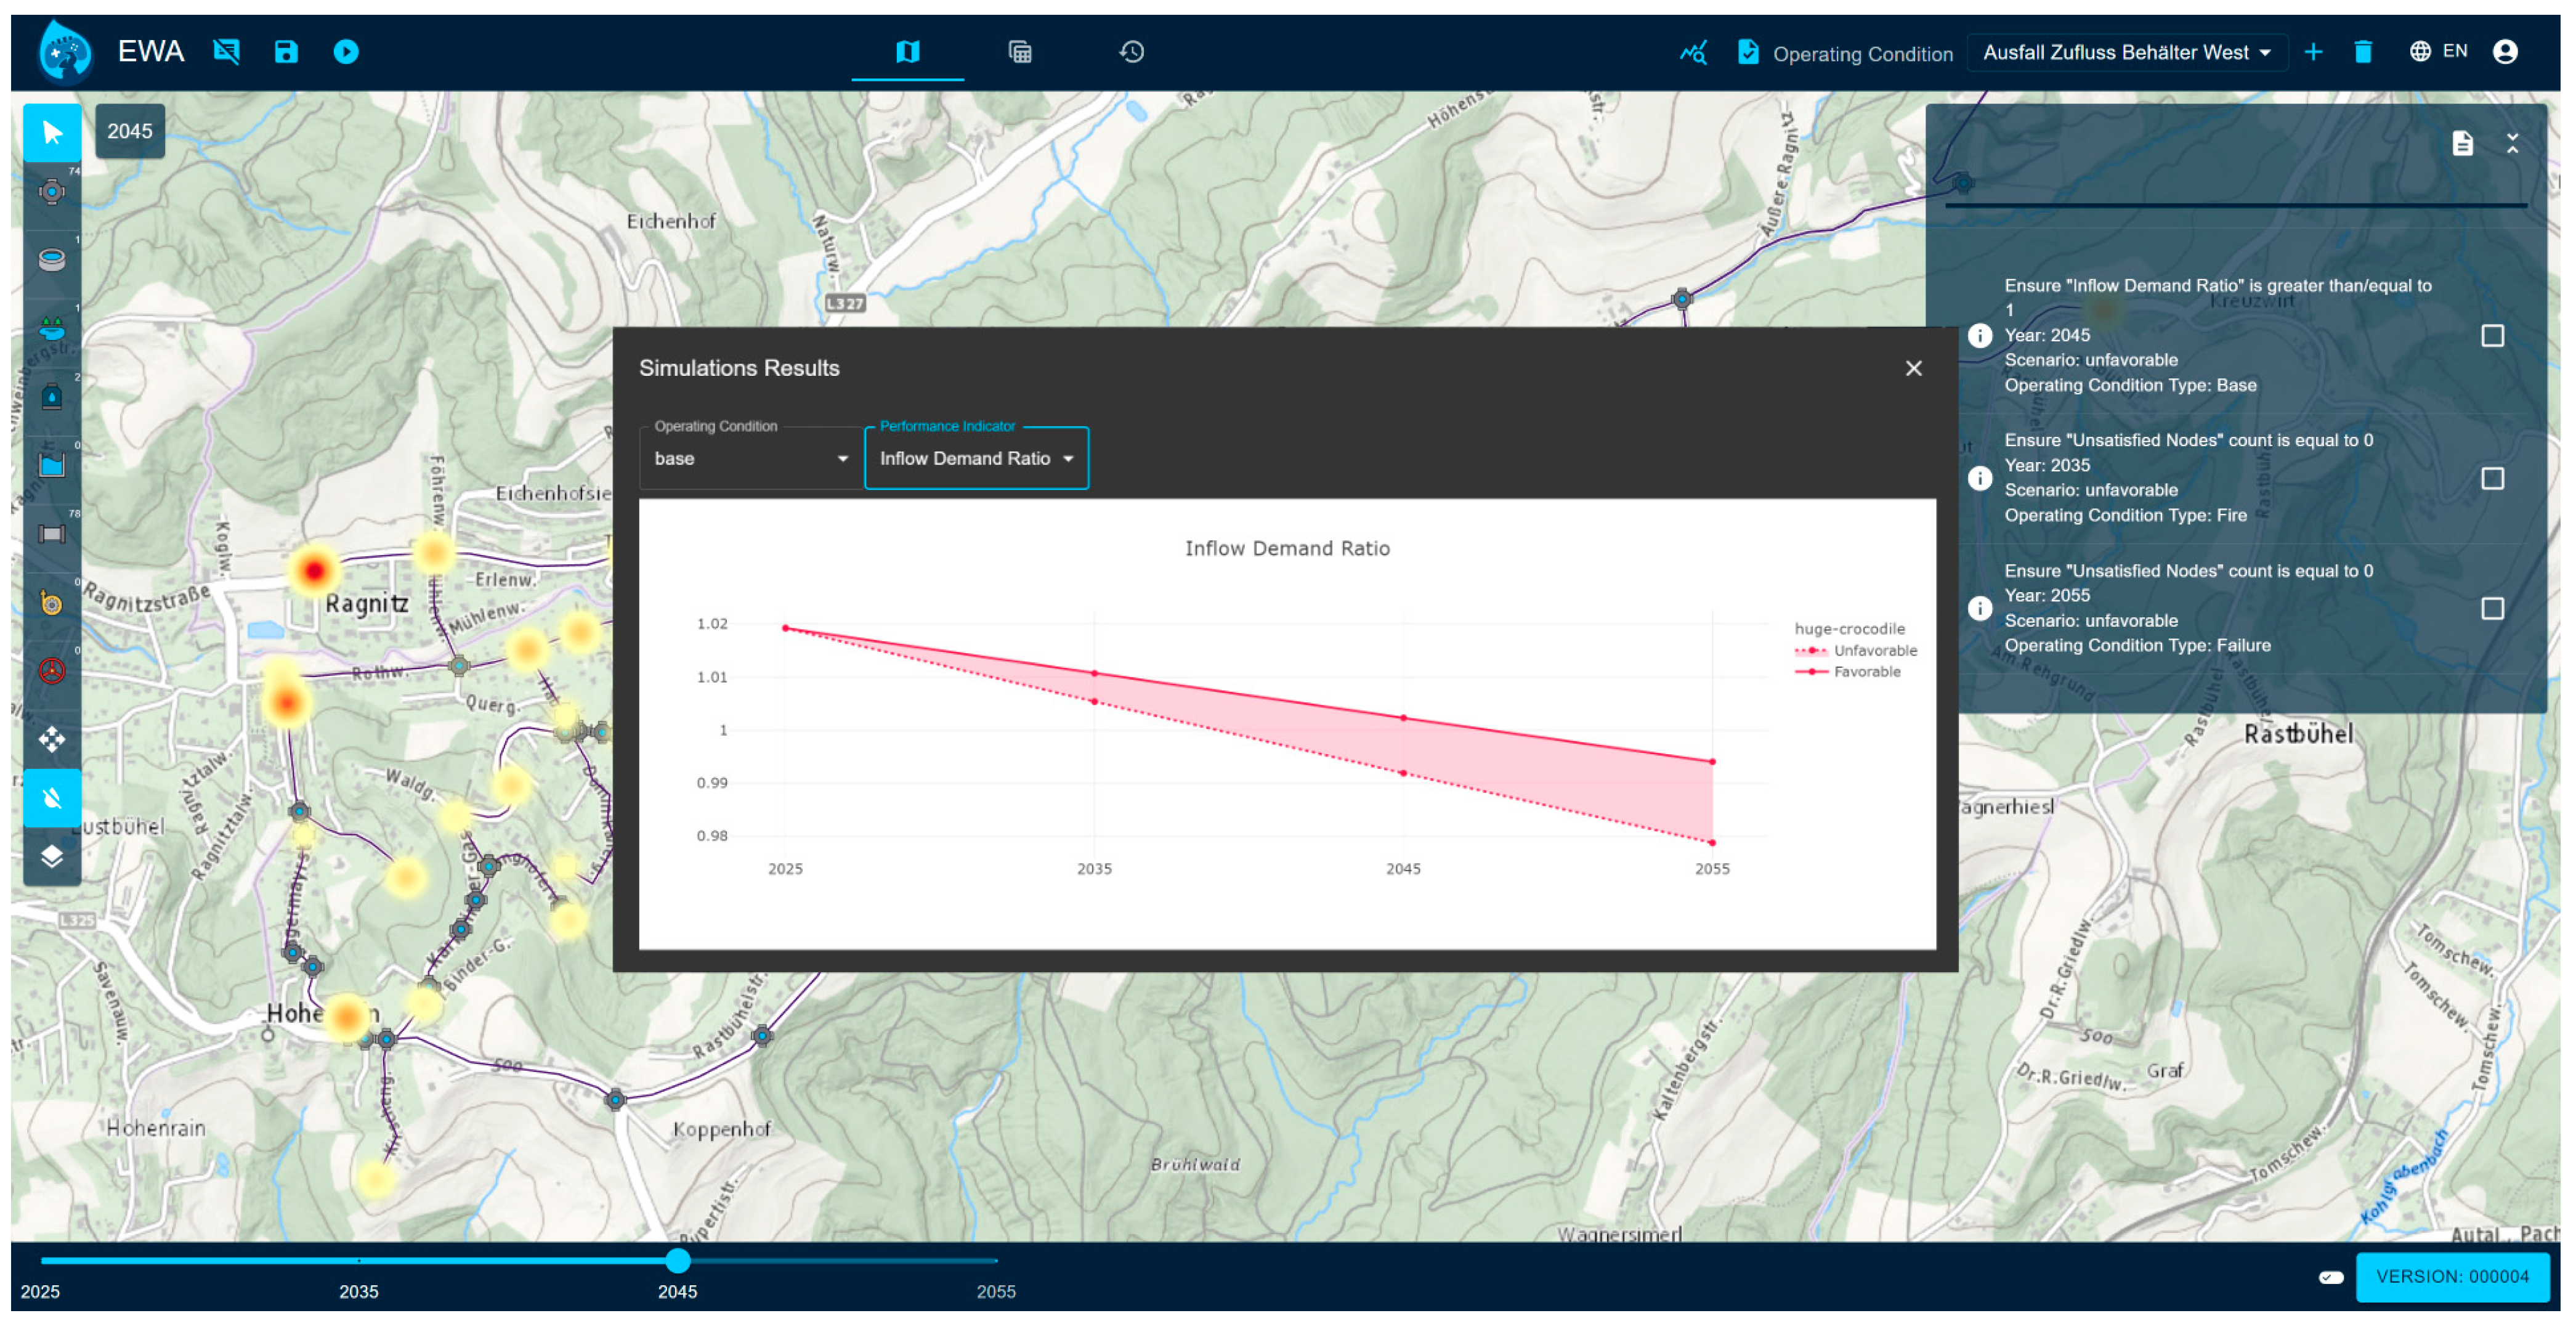Check the Year 2035 Fire condition goal
2576x1329 pixels.
tap(2492, 479)
